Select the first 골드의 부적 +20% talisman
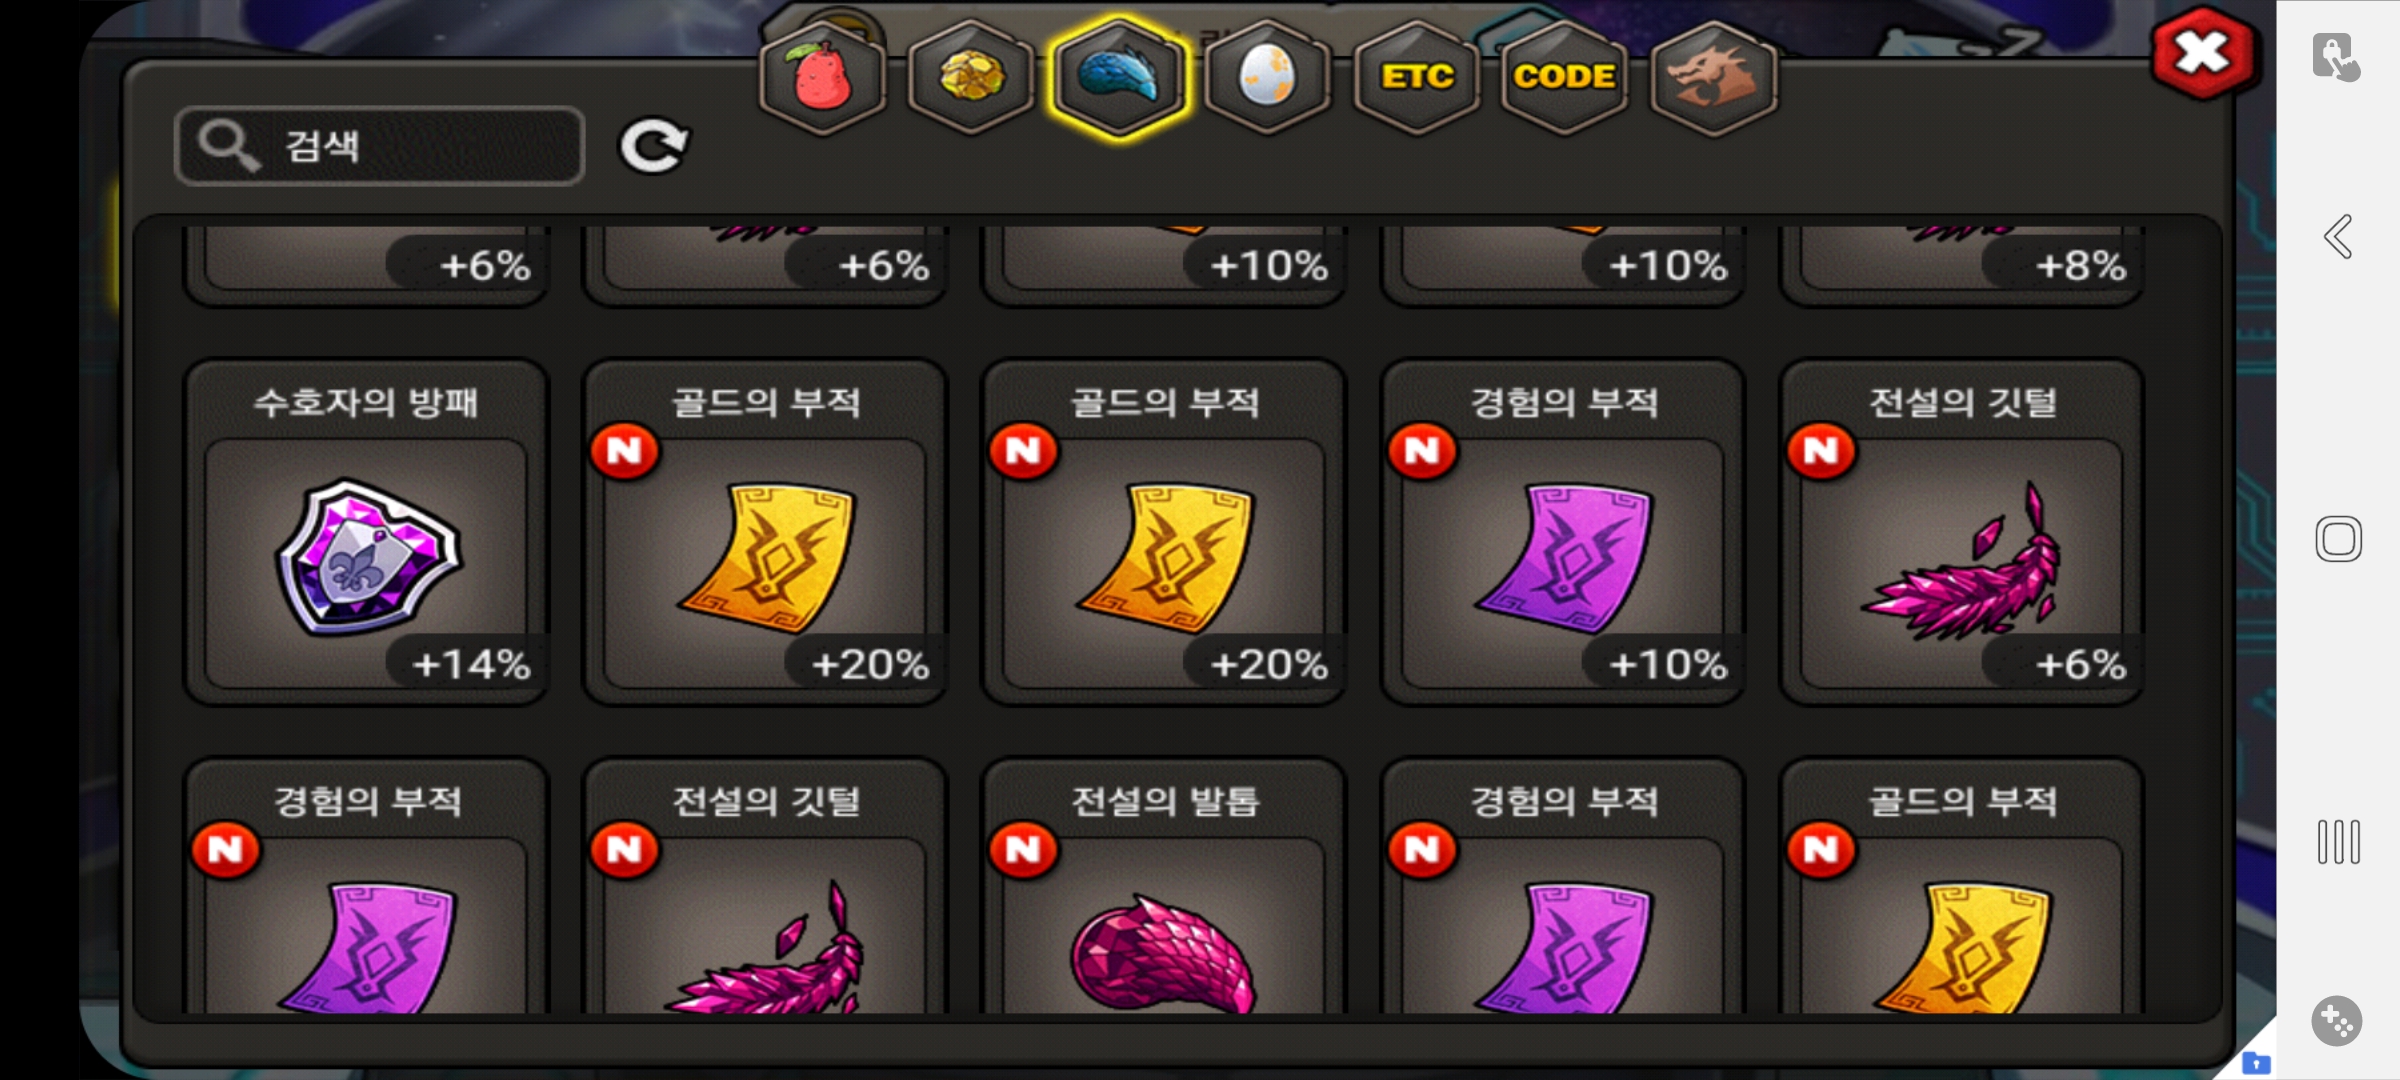This screenshot has height=1080, width=2400. (x=765, y=532)
